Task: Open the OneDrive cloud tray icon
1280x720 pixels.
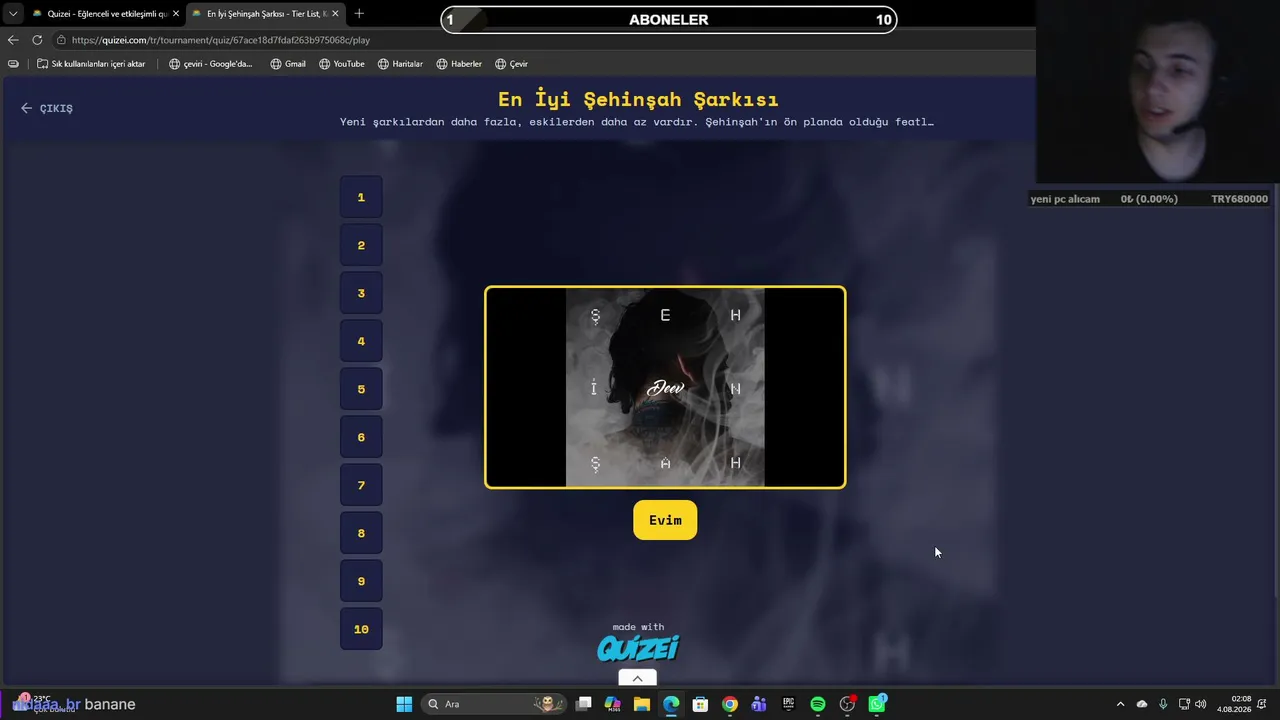Action: (1142, 704)
